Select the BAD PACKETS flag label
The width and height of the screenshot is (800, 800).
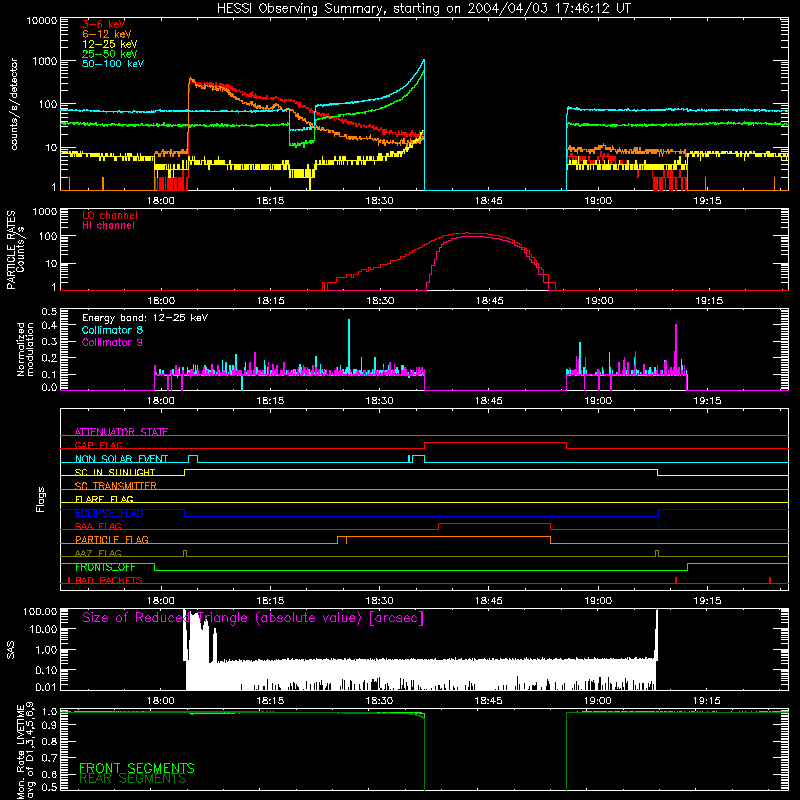click(x=109, y=580)
